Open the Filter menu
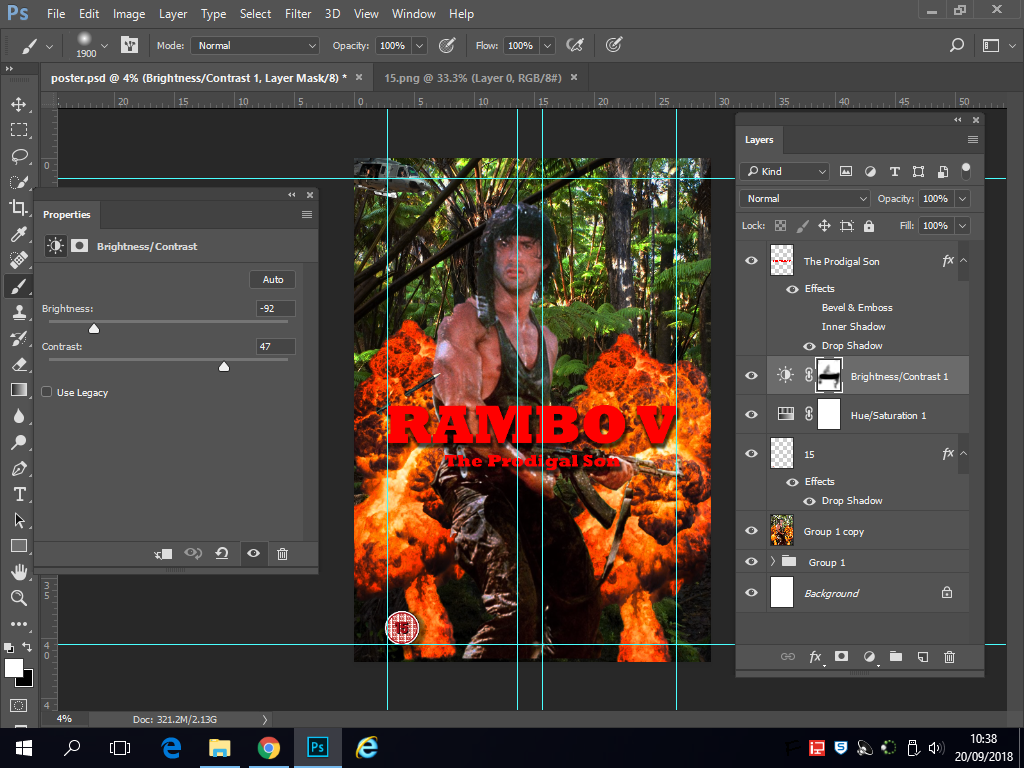The height and width of the screenshot is (768, 1024). pos(298,14)
